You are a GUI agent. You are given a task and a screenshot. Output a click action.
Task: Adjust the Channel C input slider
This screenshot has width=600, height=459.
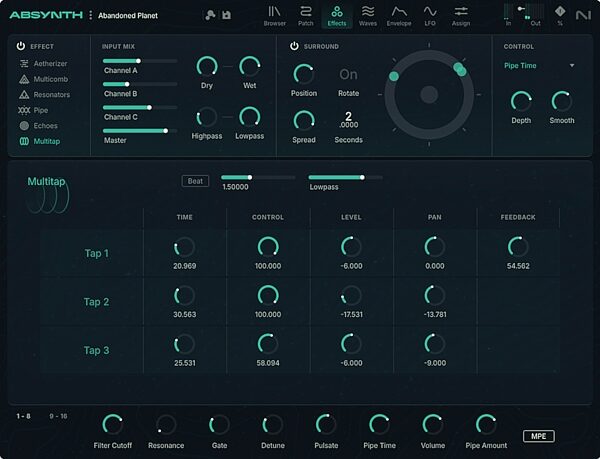click(x=140, y=107)
